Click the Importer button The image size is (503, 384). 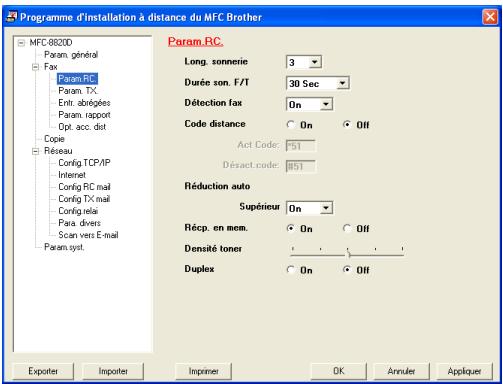click(113, 371)
